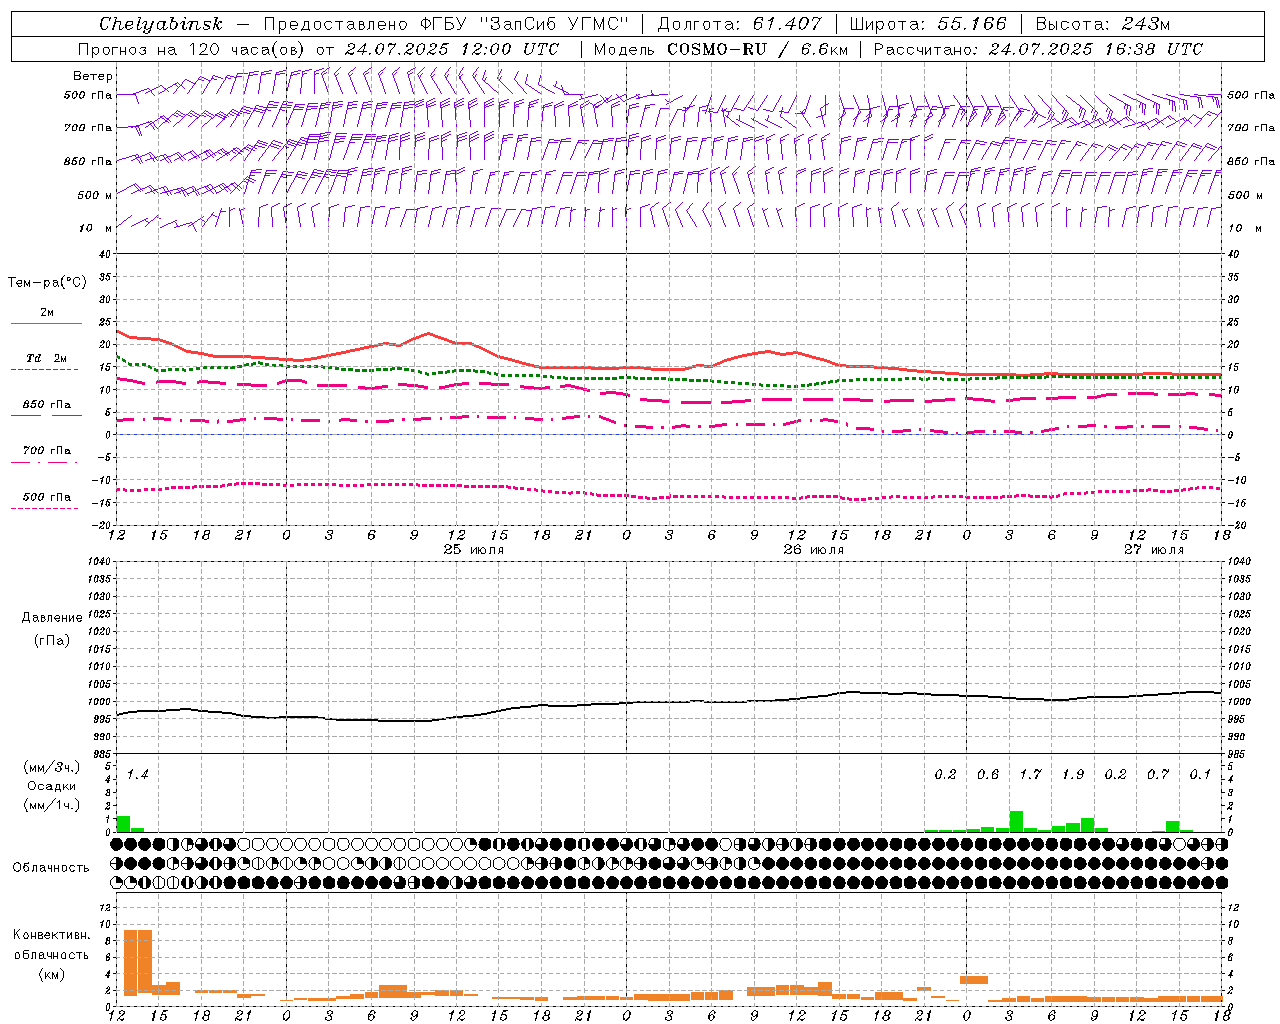Click the 27 июля date label
Image resolution: width=1280 pixels, height=1024 pixels.
1153,550
